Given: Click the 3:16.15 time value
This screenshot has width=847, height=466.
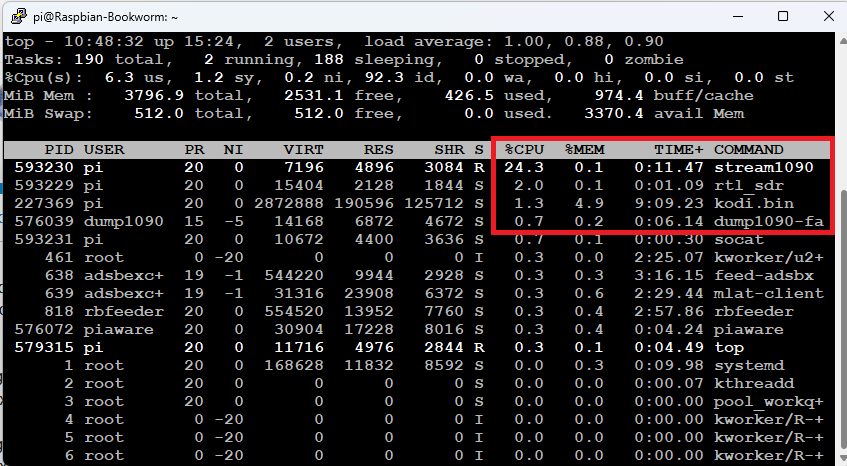Looking at the screenshot, I should (x=669, y=275).
